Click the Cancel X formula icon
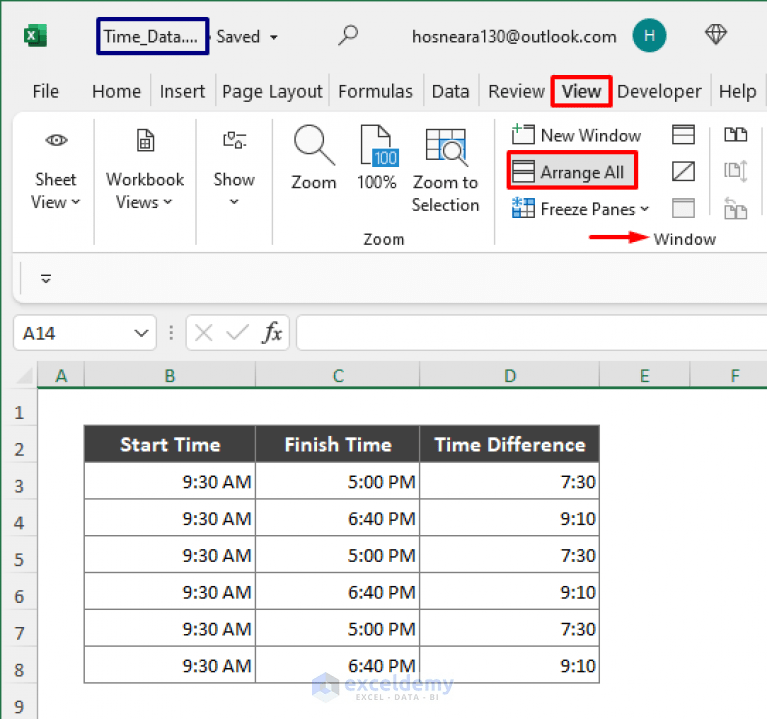This screenshot has height=719, width=767. coord(203,334)
